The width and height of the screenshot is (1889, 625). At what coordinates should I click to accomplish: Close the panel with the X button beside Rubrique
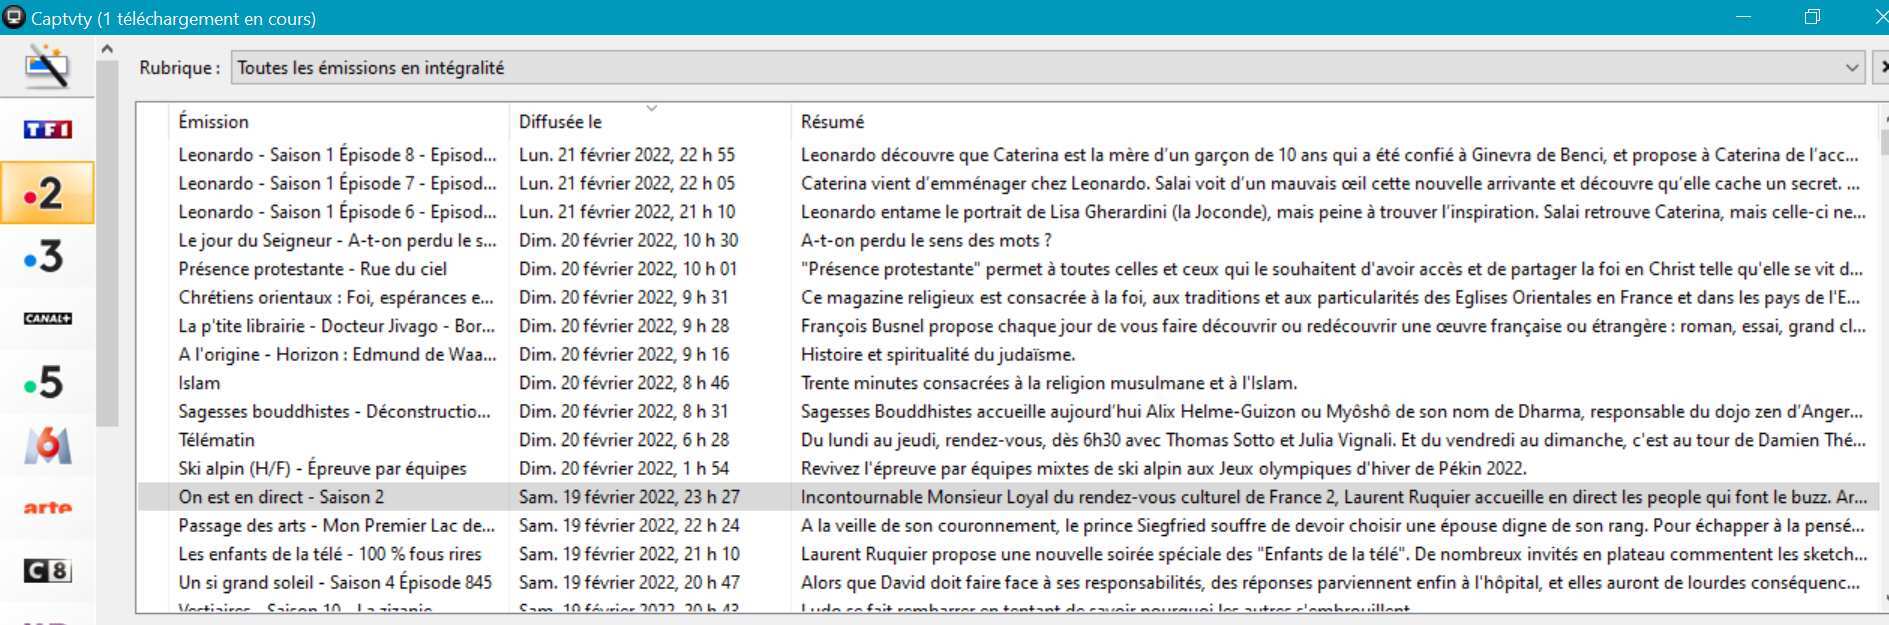[1882, 68]
